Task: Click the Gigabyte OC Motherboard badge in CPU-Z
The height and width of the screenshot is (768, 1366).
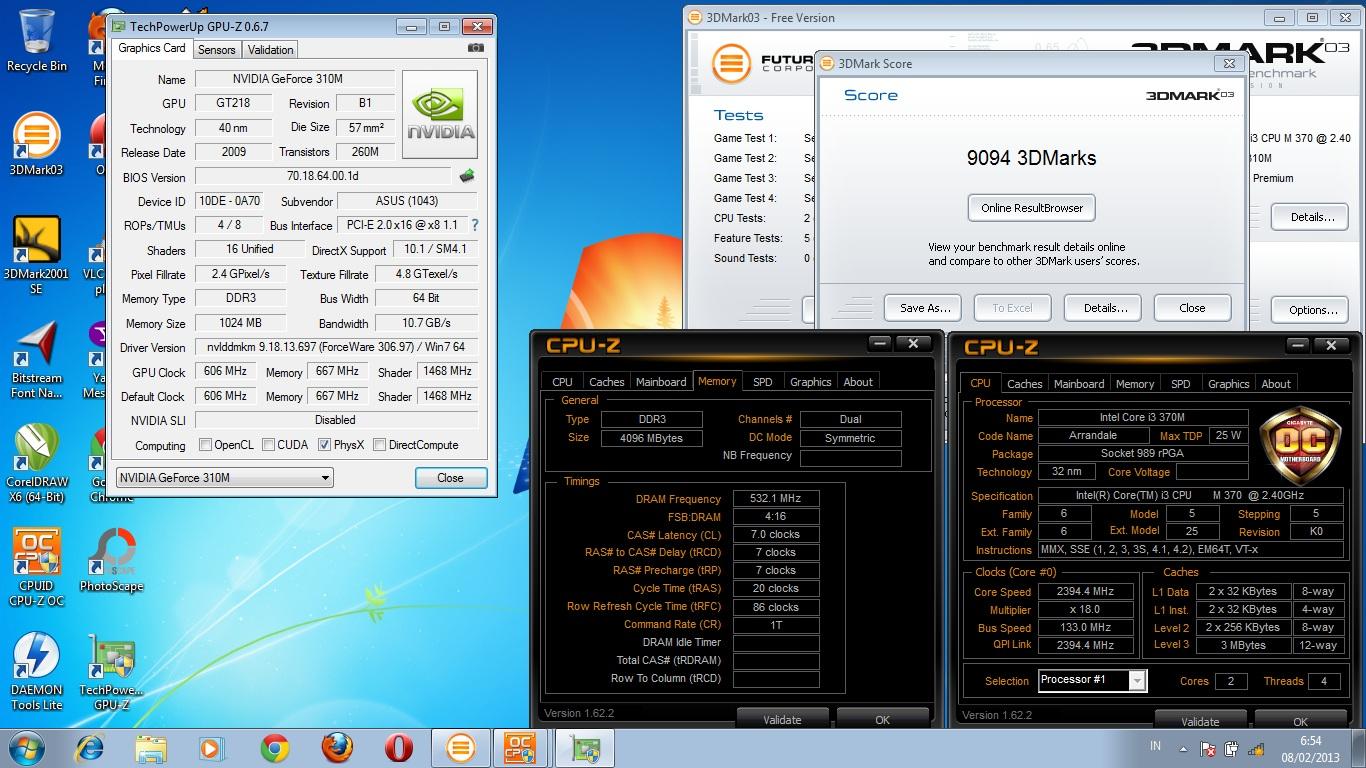Action: coord(1299,446)
